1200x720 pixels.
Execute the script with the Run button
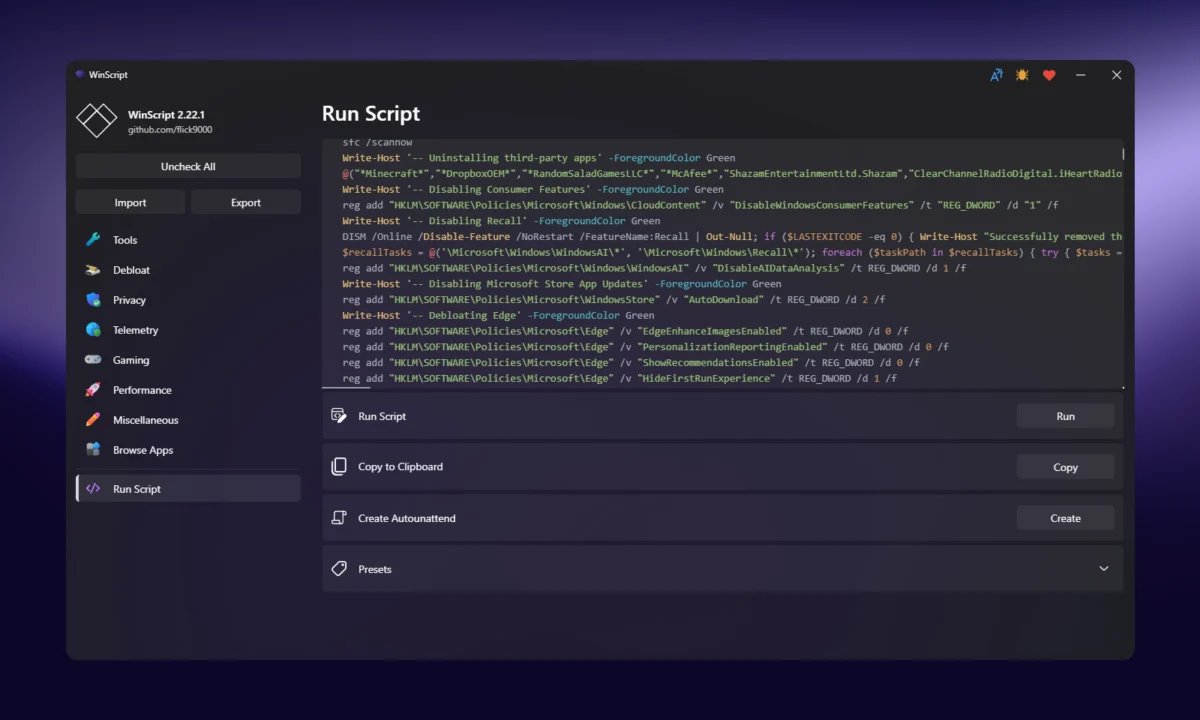coord(1066,416)
